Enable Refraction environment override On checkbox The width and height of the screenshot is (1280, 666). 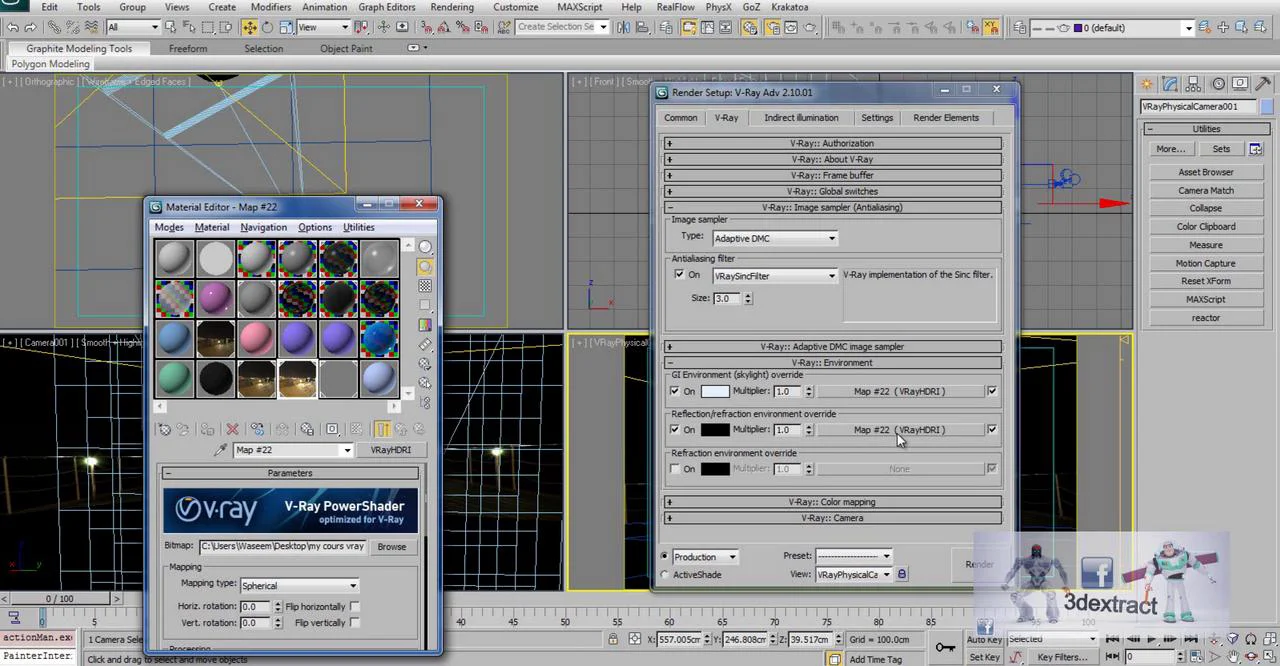[x=675, y=468]
